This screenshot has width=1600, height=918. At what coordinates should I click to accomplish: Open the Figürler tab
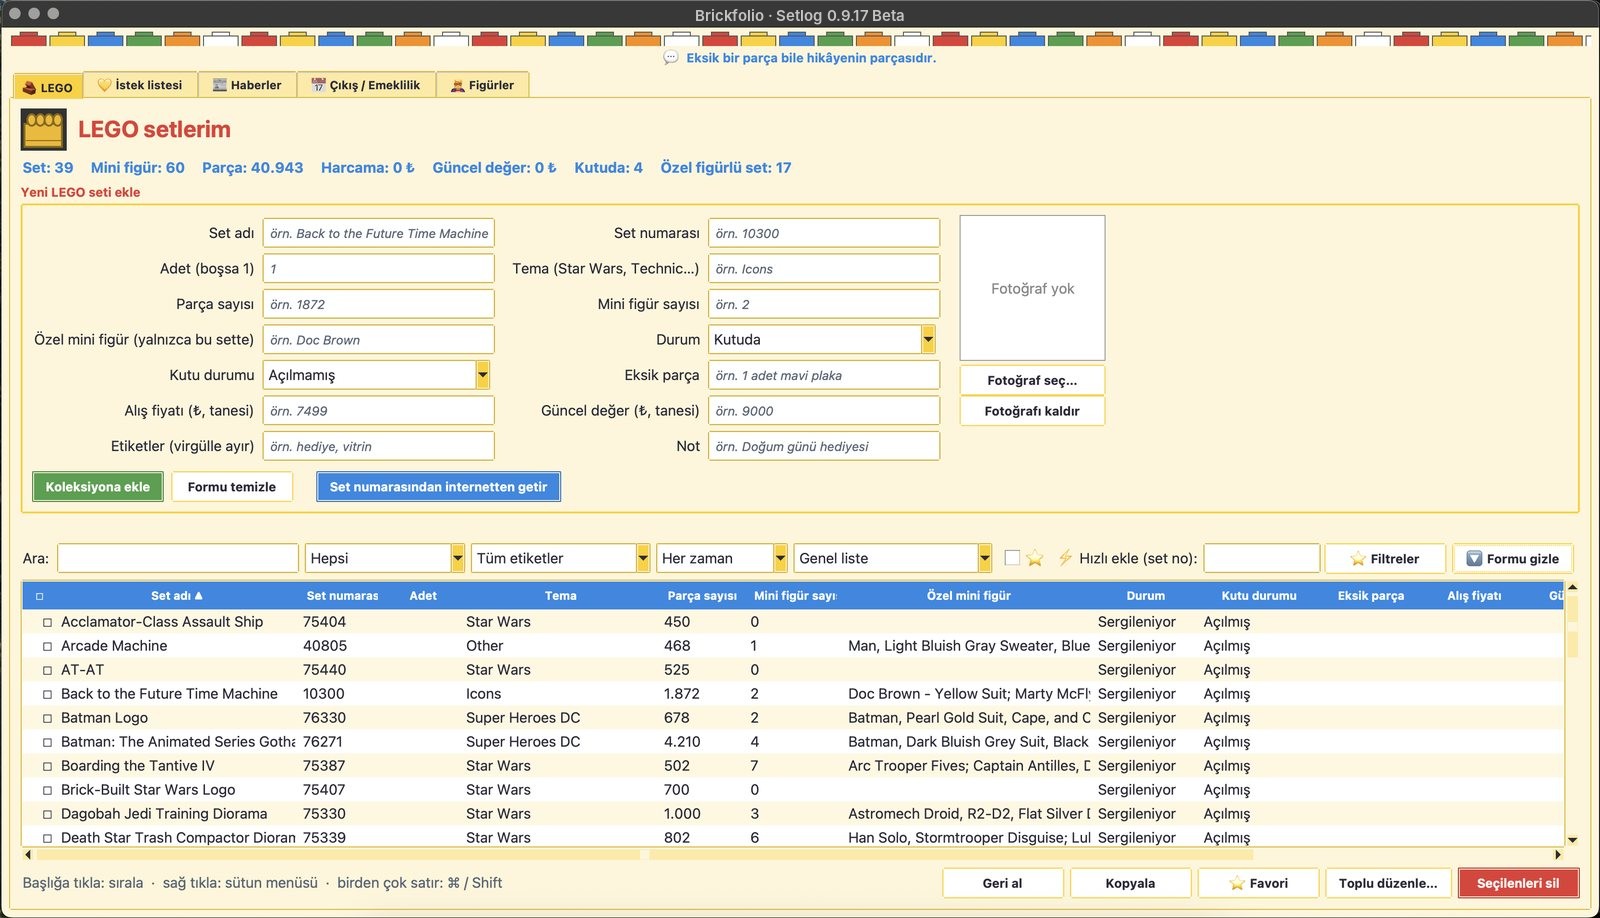tap(482, 85)
